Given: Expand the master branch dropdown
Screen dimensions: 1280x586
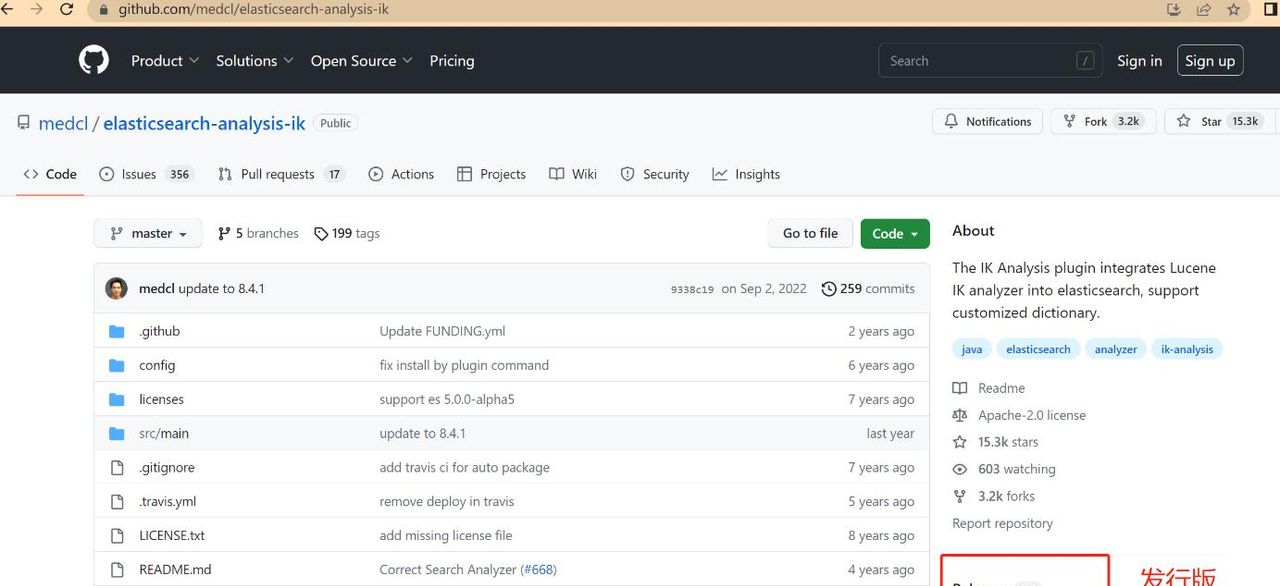Looking at the screenshot, I should click(148, 232).
